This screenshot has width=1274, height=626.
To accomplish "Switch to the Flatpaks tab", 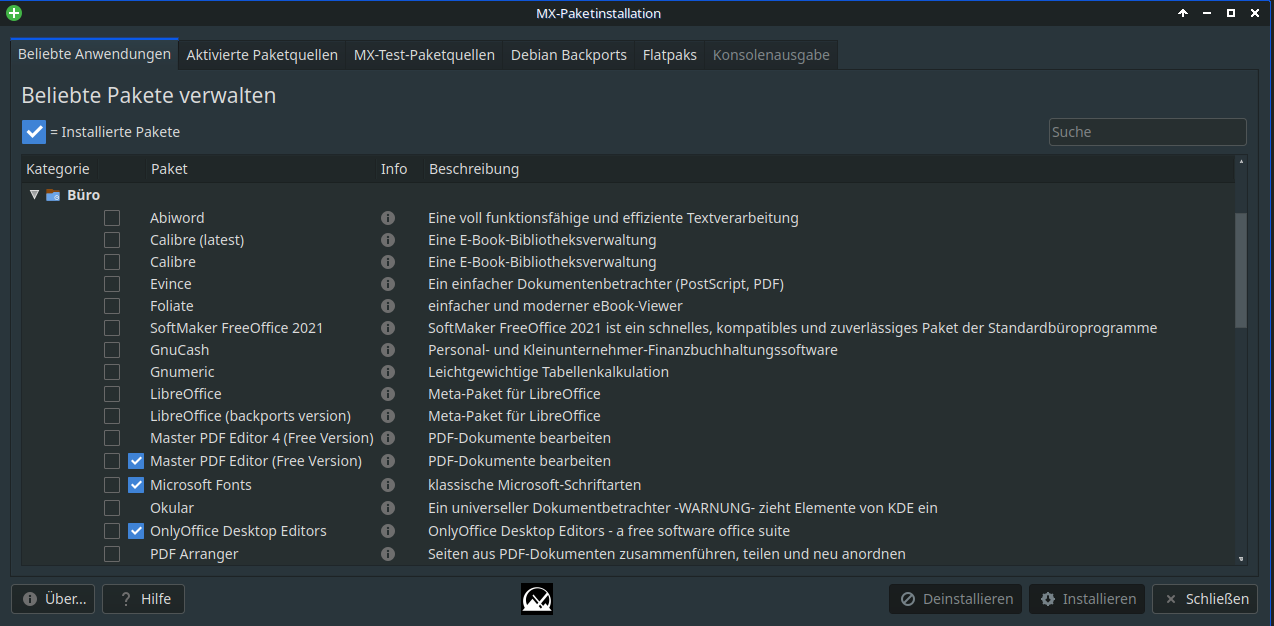I will tap(670, 55).
